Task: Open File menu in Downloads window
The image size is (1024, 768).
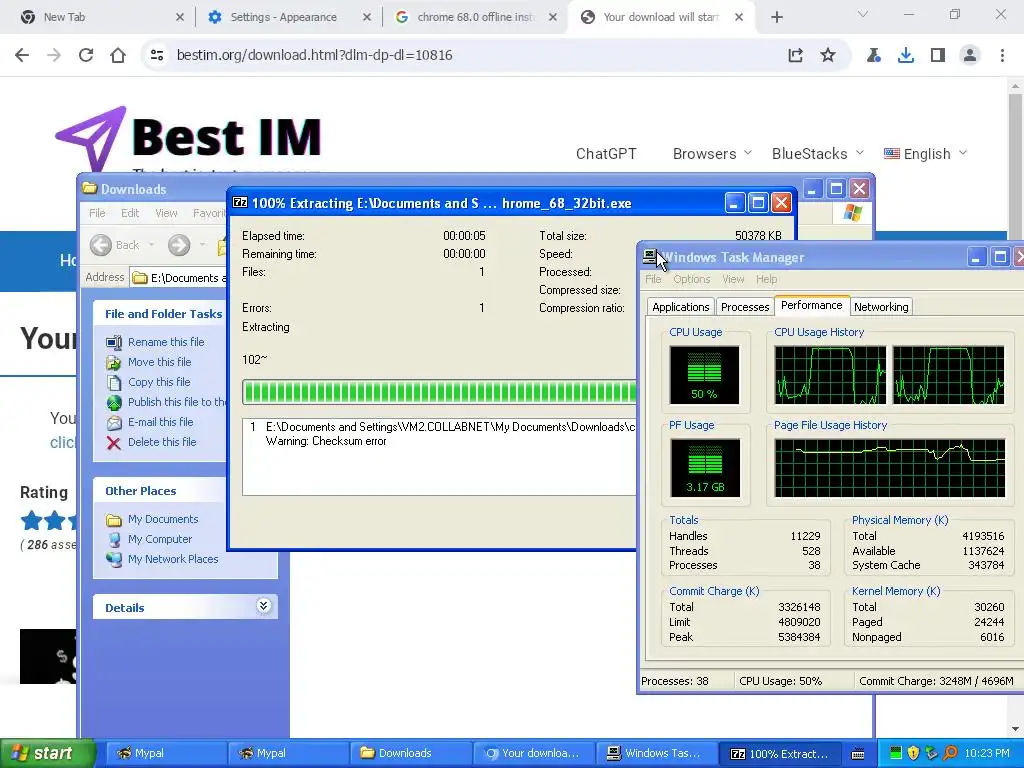Action: [x=97, y=213]
